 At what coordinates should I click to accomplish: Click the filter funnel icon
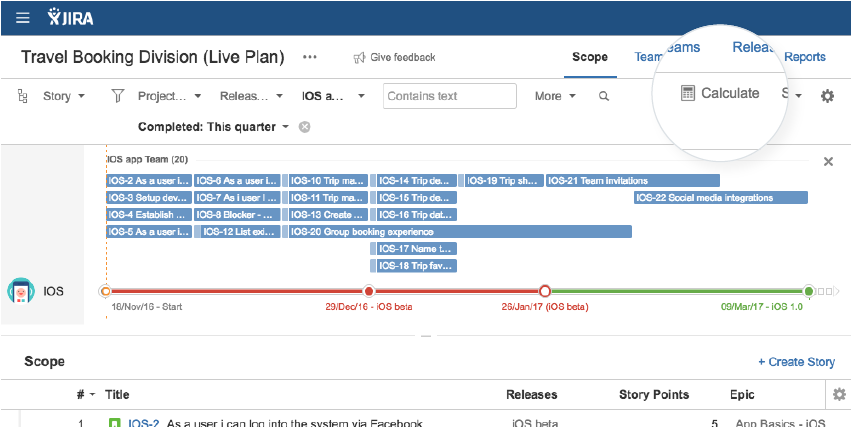(x=117, y=96)
